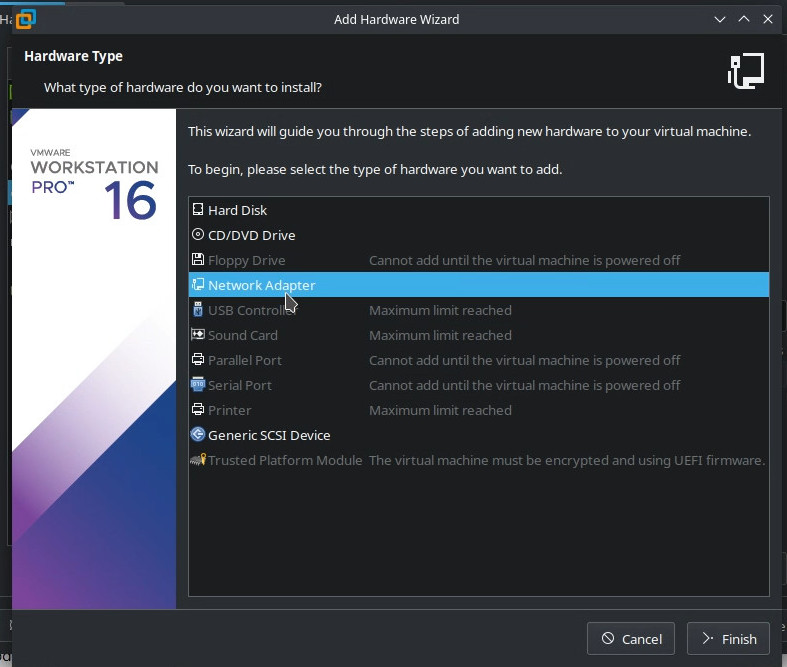Pick the Trusted Platform Module entry
This screenshot has height=667, width=787.
coord(284,460)
